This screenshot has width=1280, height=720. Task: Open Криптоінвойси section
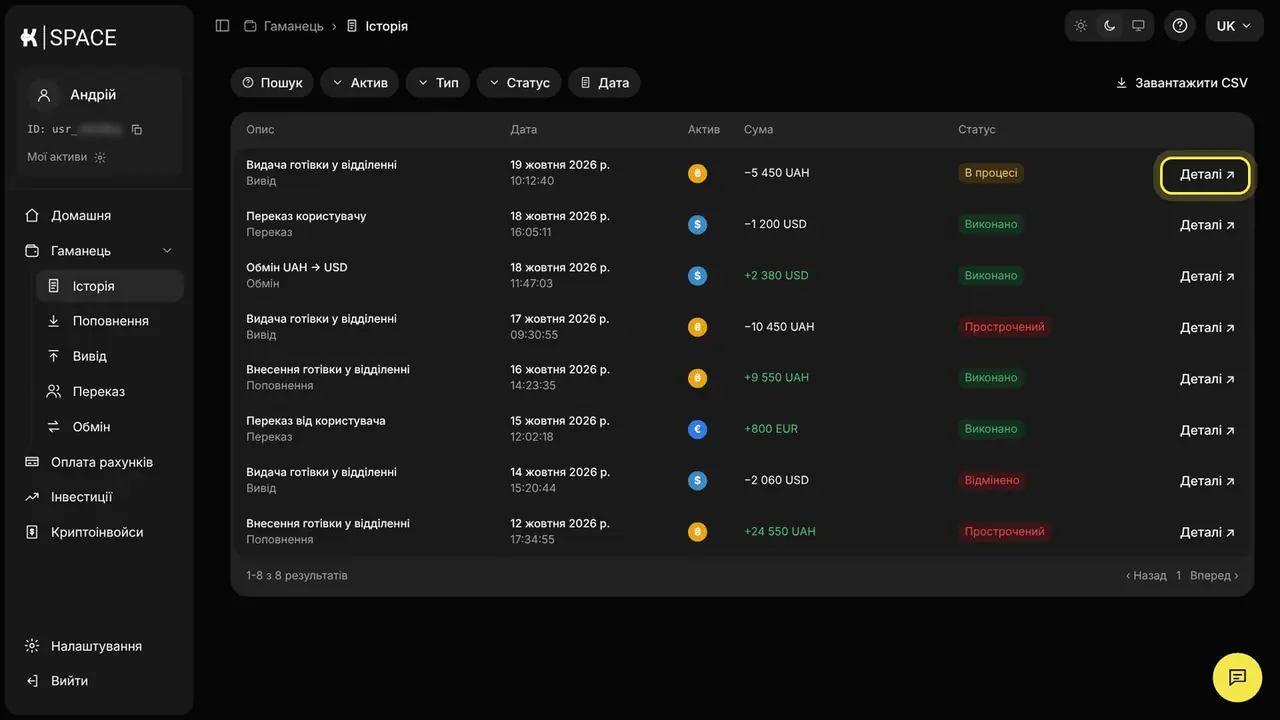pyautogui.click(x=96, y=532)
